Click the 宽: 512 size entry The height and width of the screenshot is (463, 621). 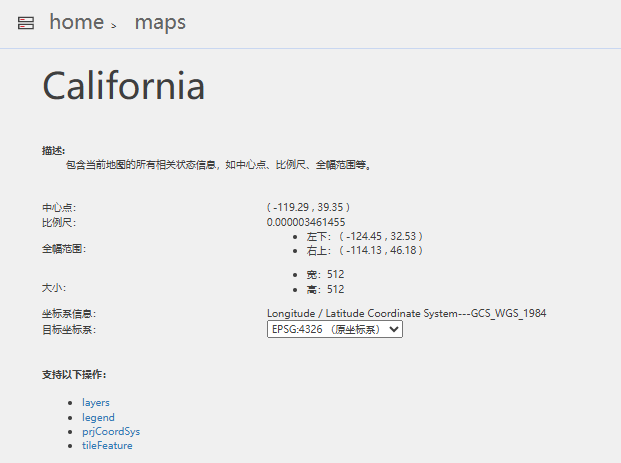click(325, 274)
